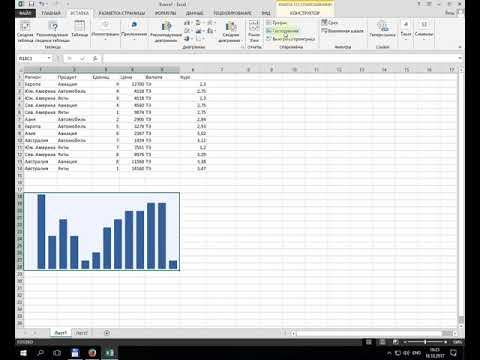Screen dimensions: 480x360
Task: Open the PivotChart (Сводная диаграмма) dropdown
Action: (231, 32)
